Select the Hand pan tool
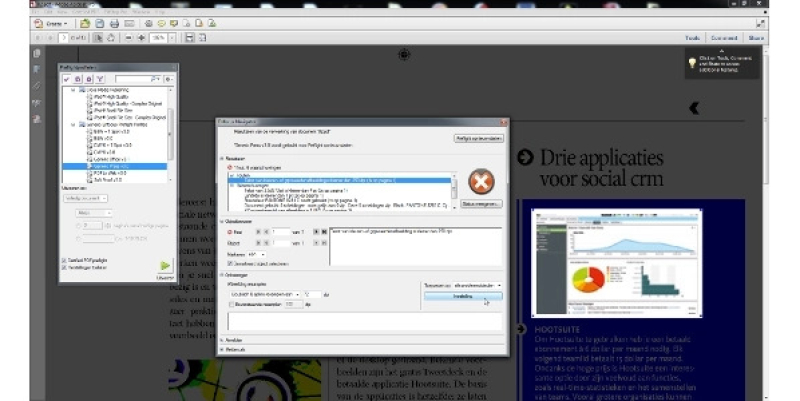Screen dimensions: 800x401 [x=110, y=38]
